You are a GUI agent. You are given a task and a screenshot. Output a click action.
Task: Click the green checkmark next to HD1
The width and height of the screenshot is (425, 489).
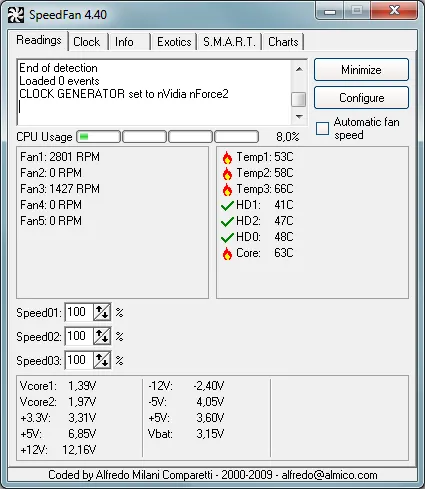tap(227, 205)
